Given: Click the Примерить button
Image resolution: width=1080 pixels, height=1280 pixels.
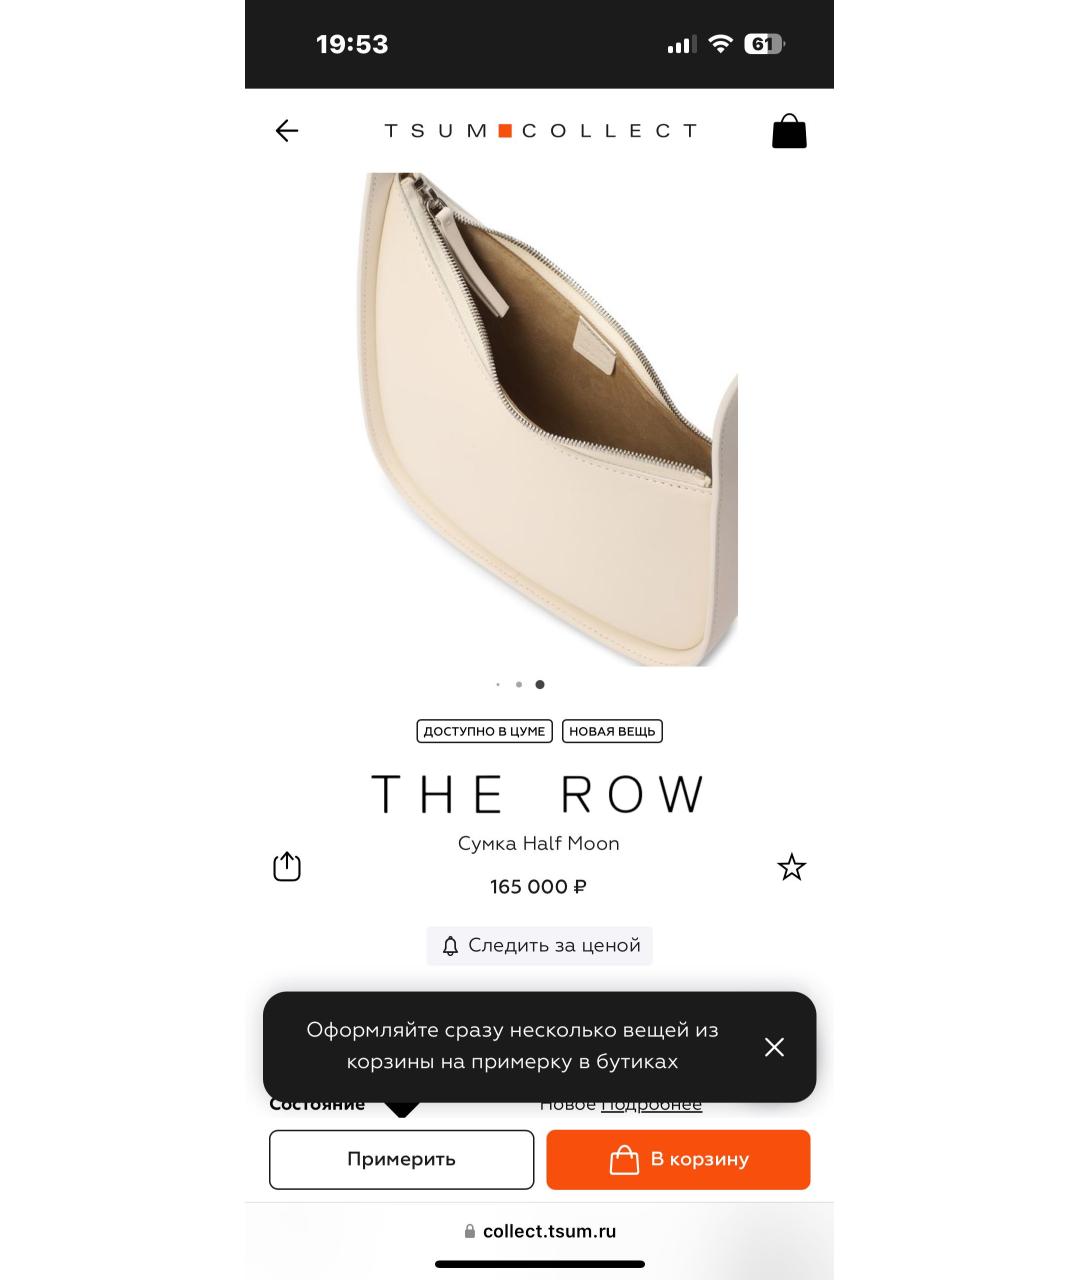Looking at the screenshot, I should click(x=401, y=1160).
